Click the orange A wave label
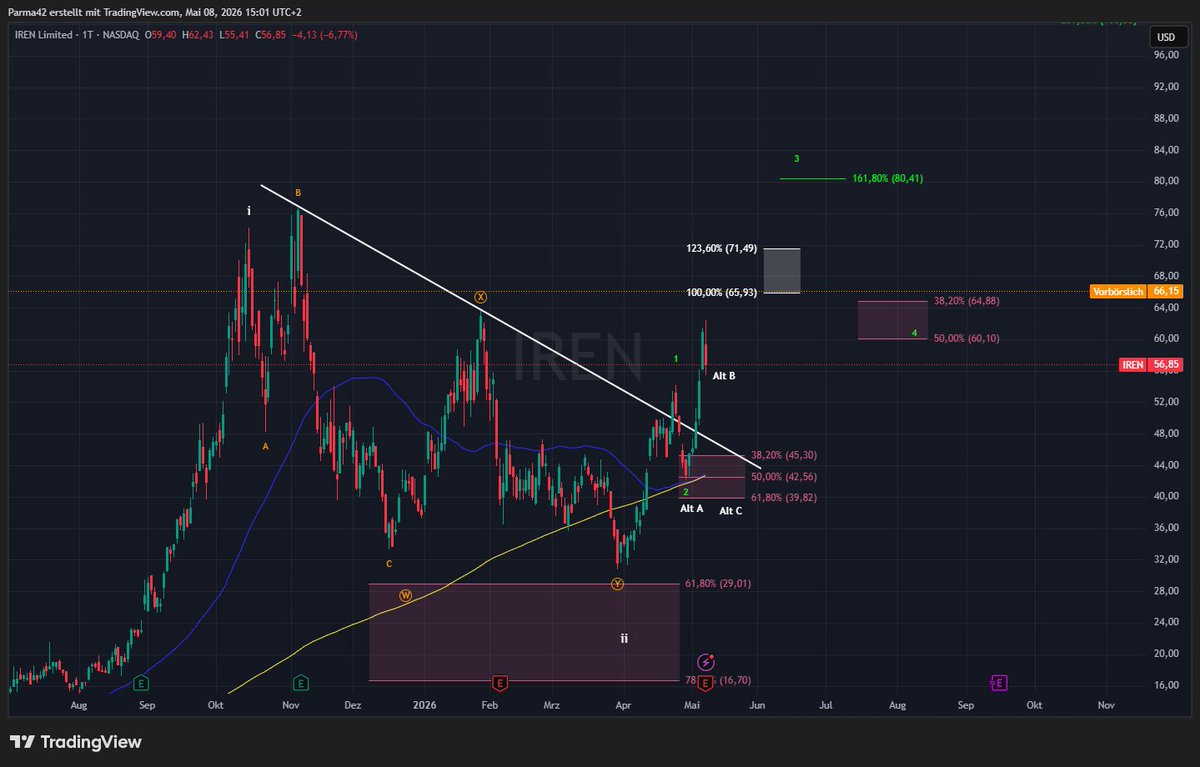 (265, 446)
